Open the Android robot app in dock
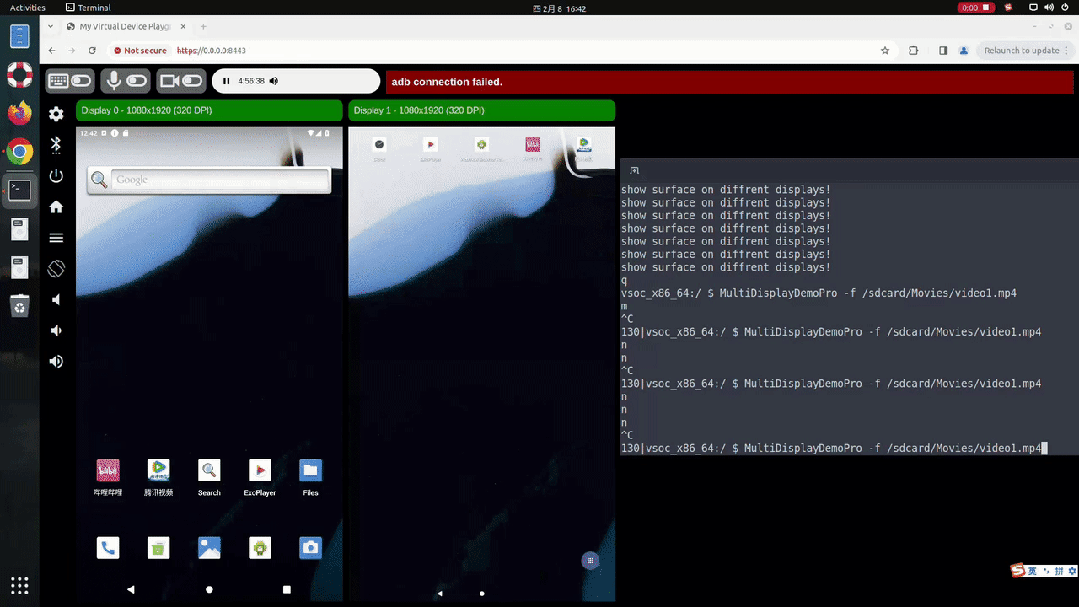This screenshot has width=1079, height=607. click(x=259, y=548)
